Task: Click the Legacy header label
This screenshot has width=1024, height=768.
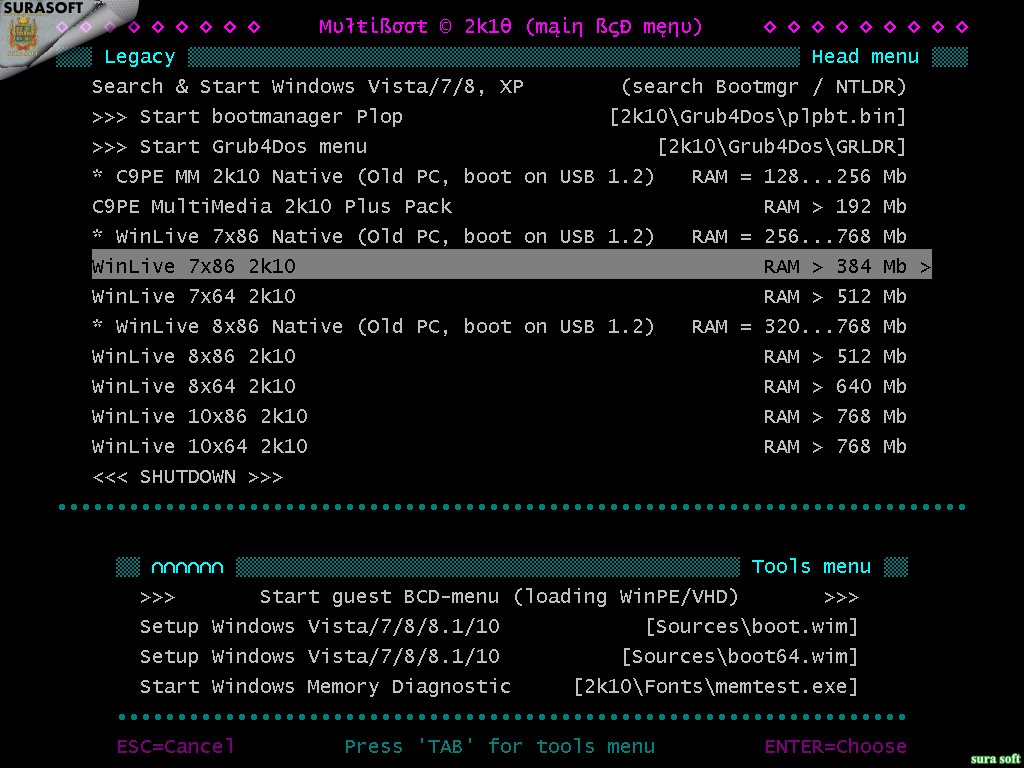Action: 140,57
